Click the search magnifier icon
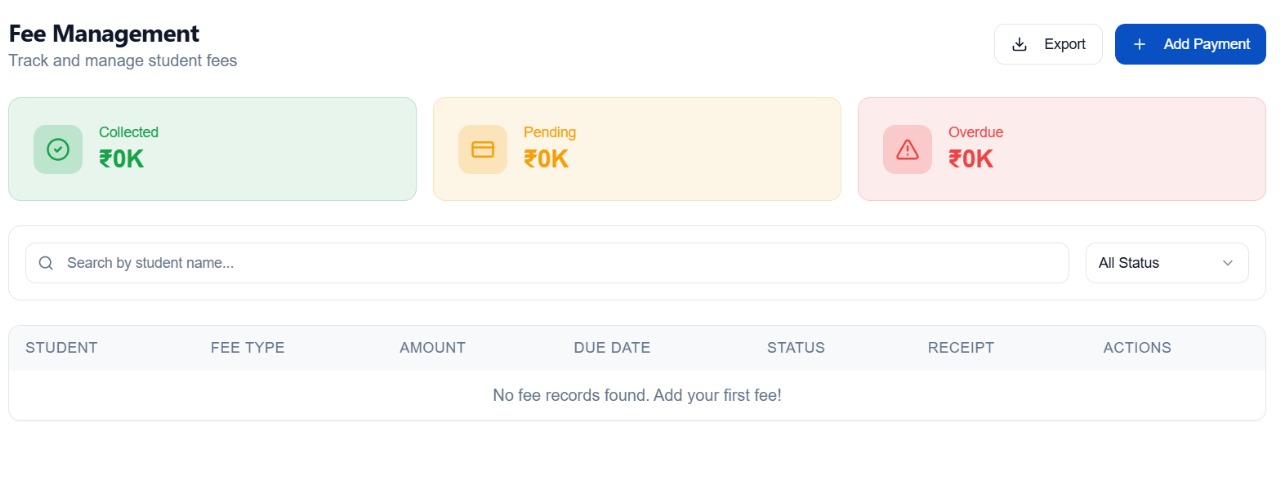Viewport: 1280px width, 502px height. 46,263
